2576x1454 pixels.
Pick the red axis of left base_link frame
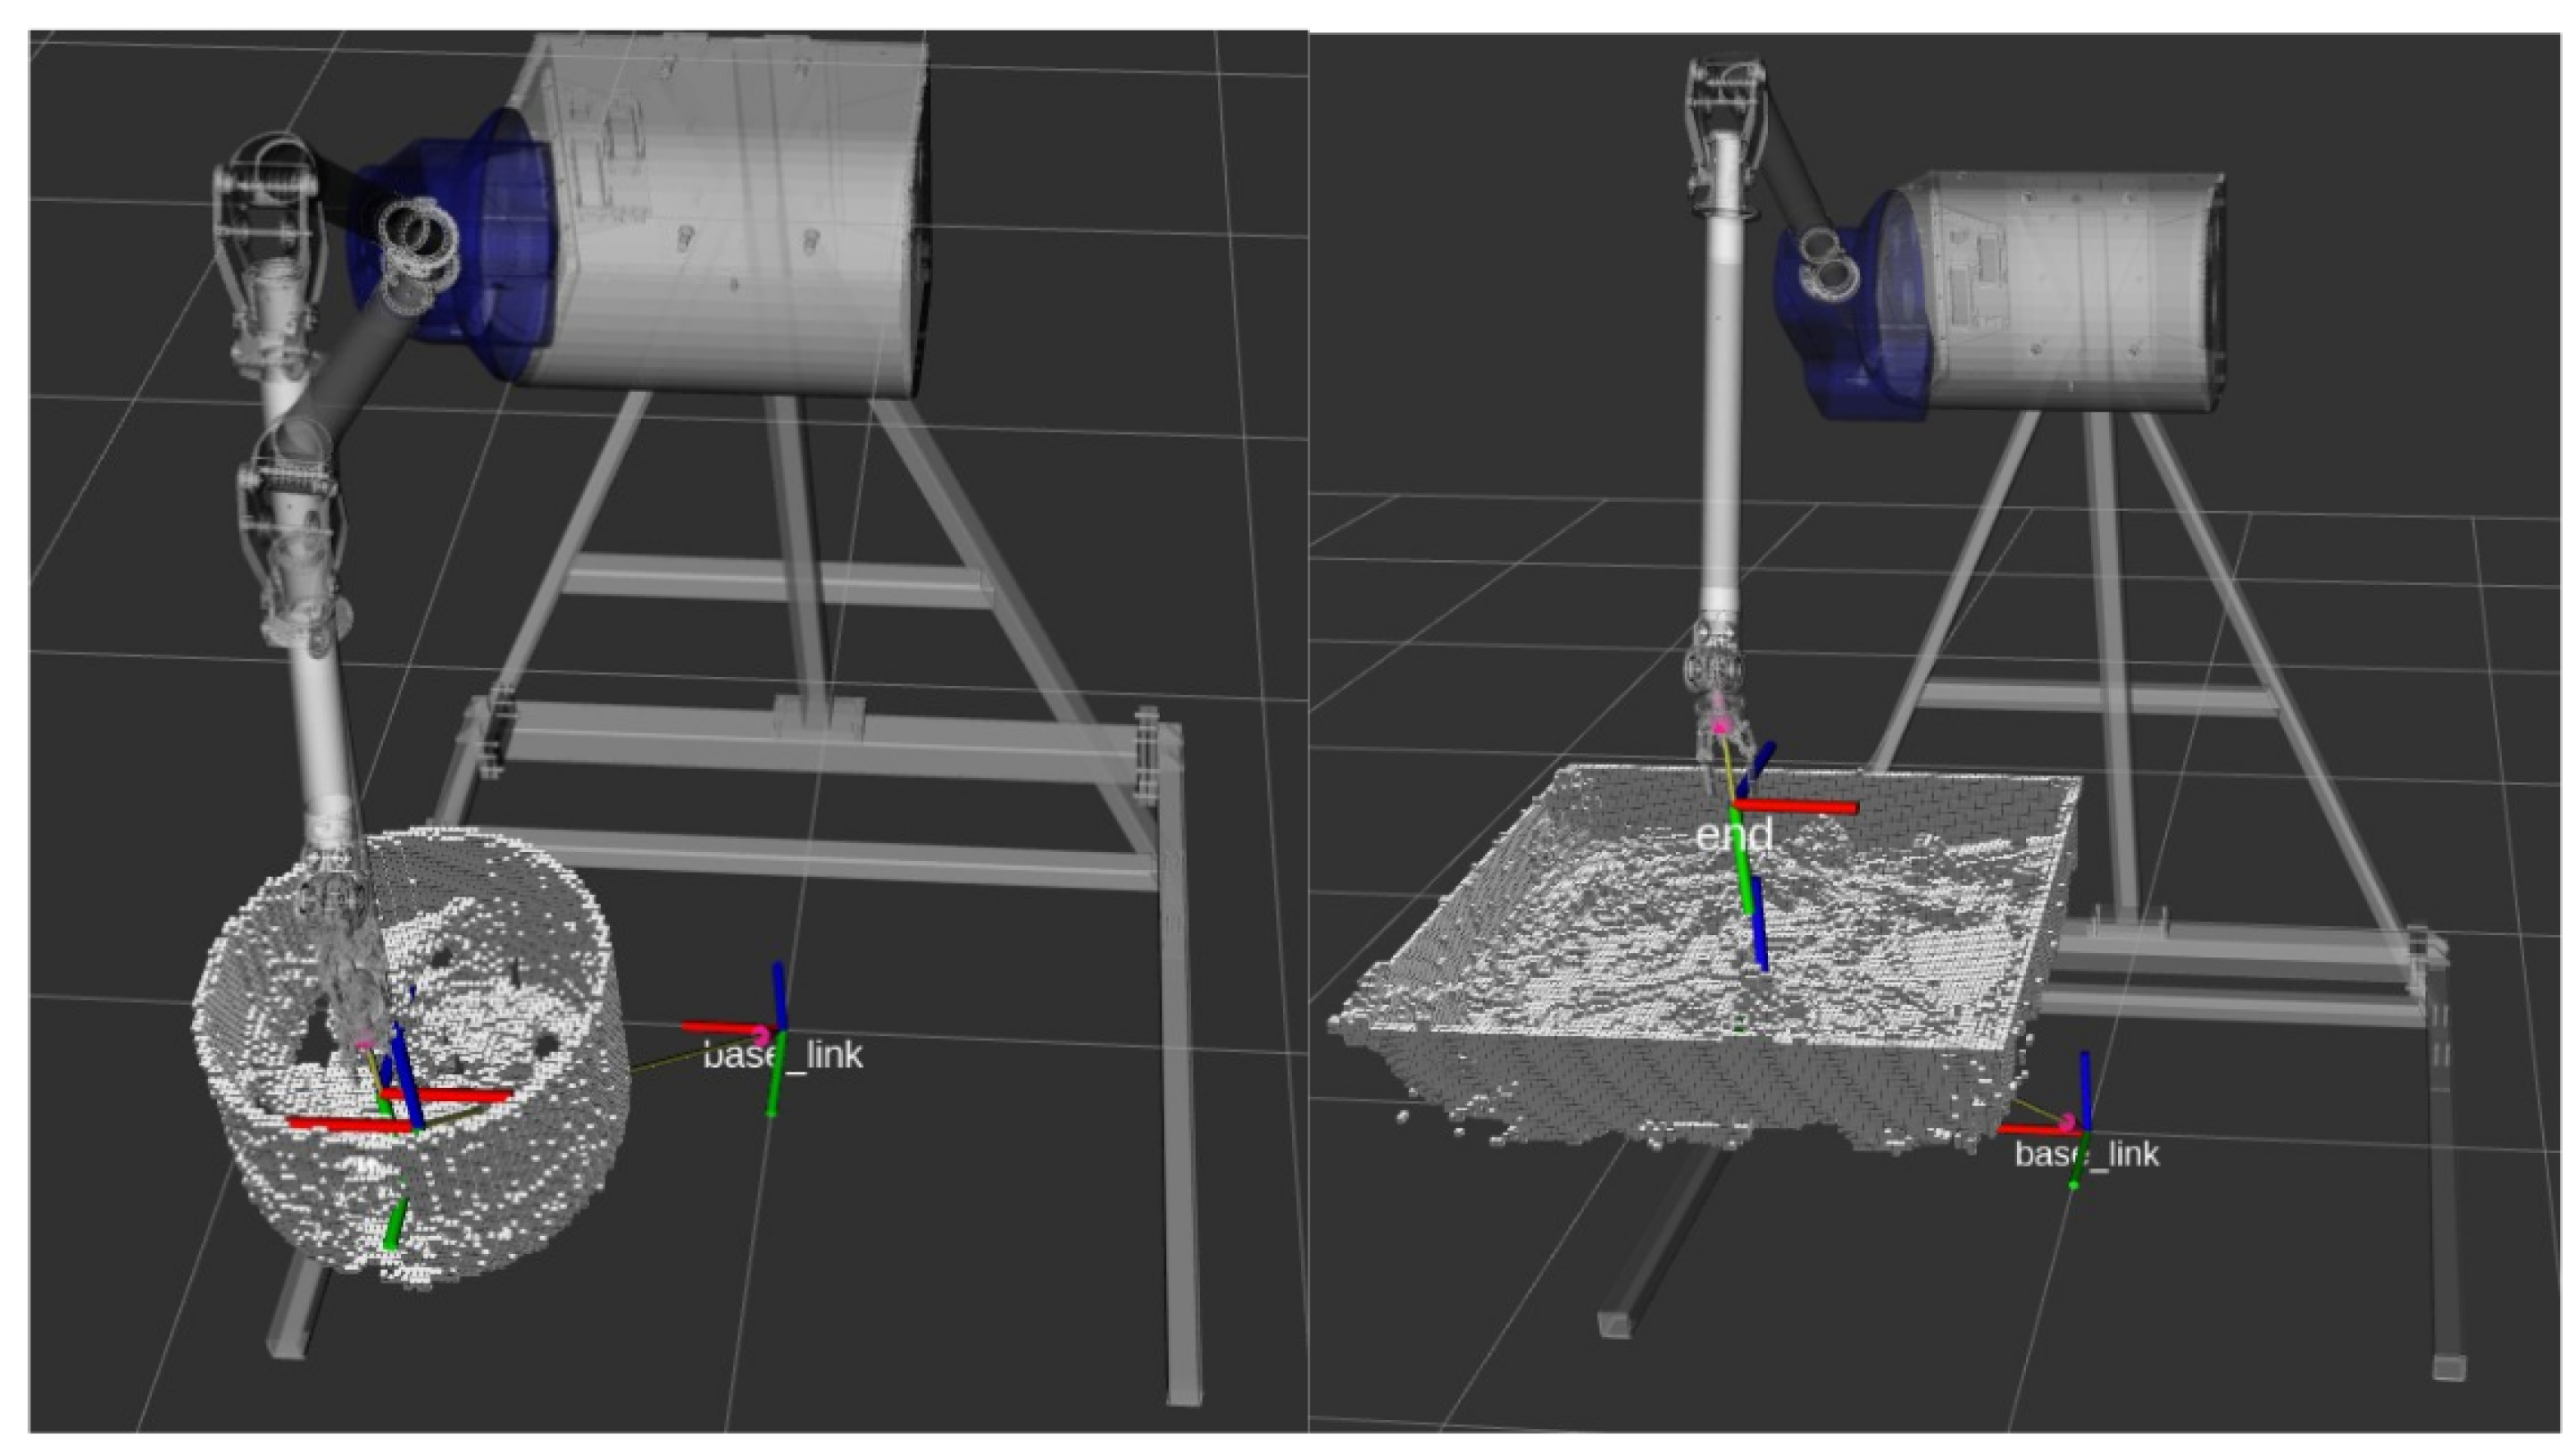coord(718,1027)
